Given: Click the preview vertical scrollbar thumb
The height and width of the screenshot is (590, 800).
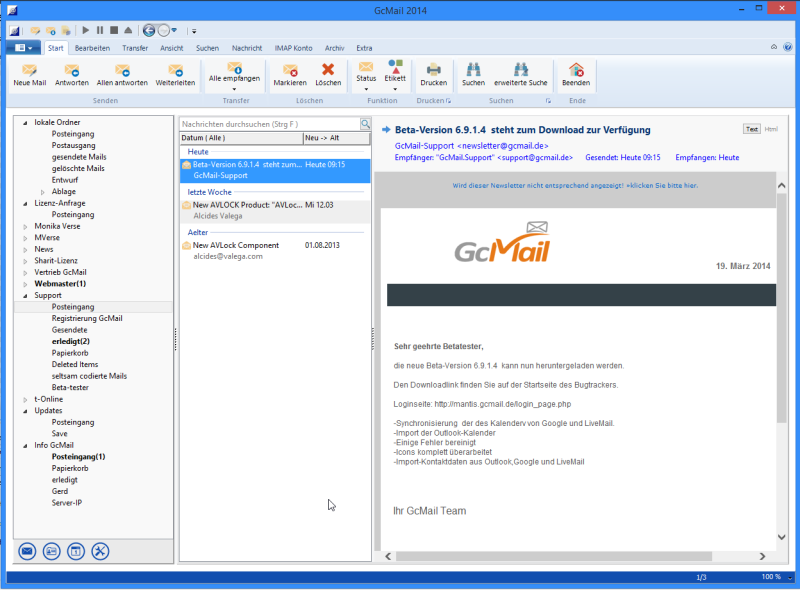Looking at the screenshot, I should pos(781,308).
